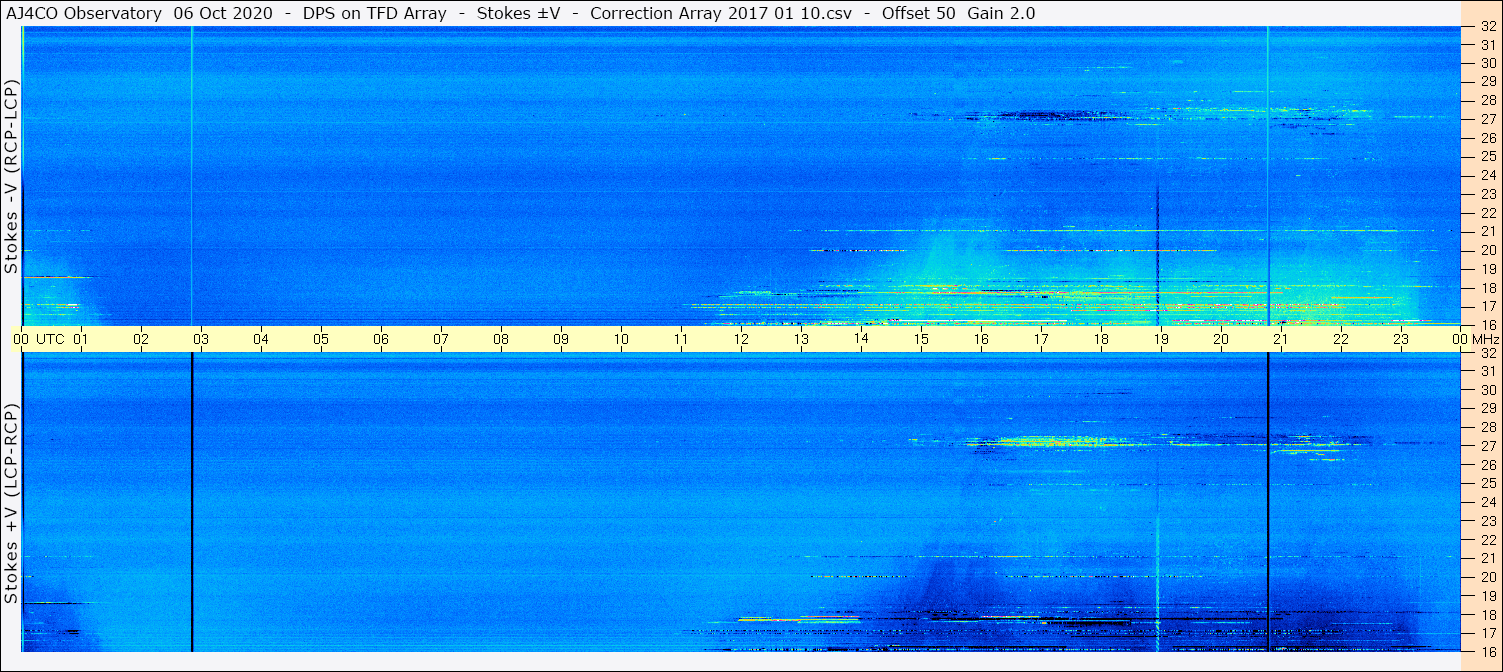Select hour "14" on the UTC axis

coord(861,339)
